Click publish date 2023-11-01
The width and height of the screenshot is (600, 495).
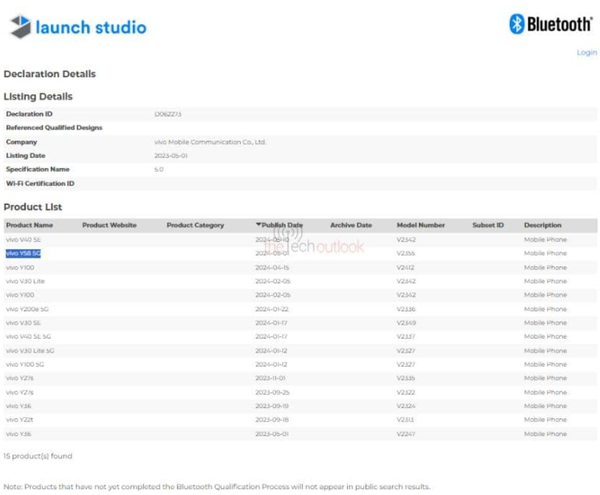coord(270,378)
